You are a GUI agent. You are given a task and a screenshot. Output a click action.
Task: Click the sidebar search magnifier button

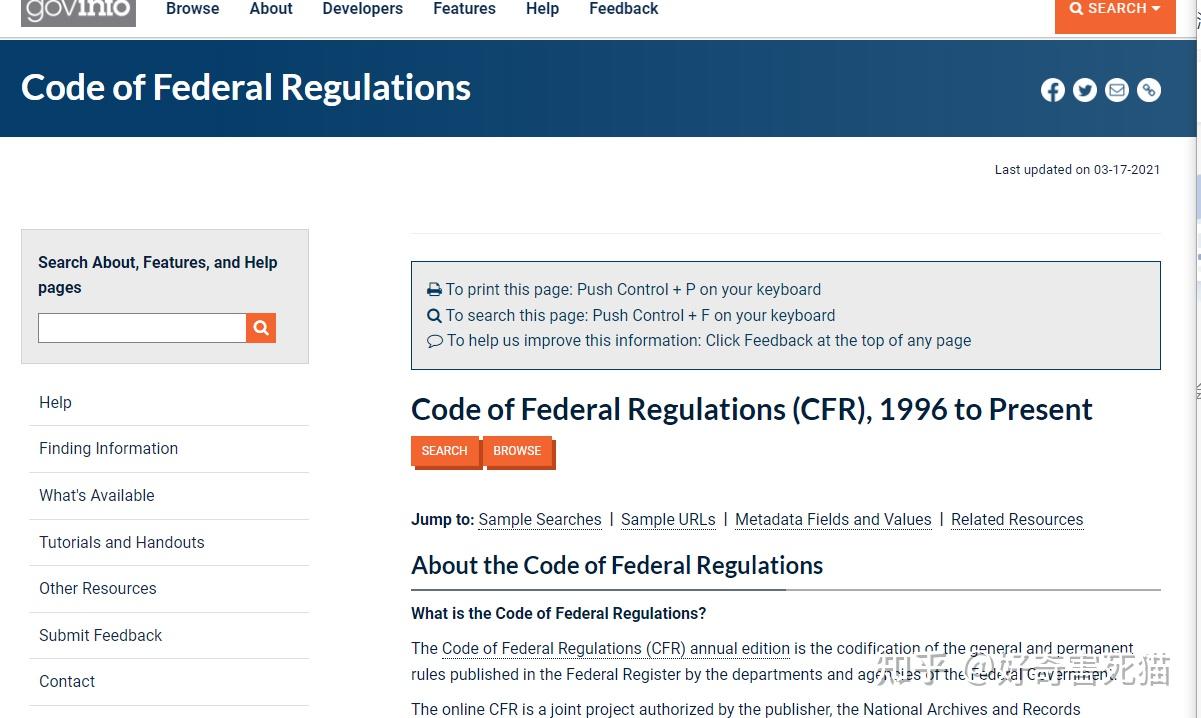(x=261, y=328)
